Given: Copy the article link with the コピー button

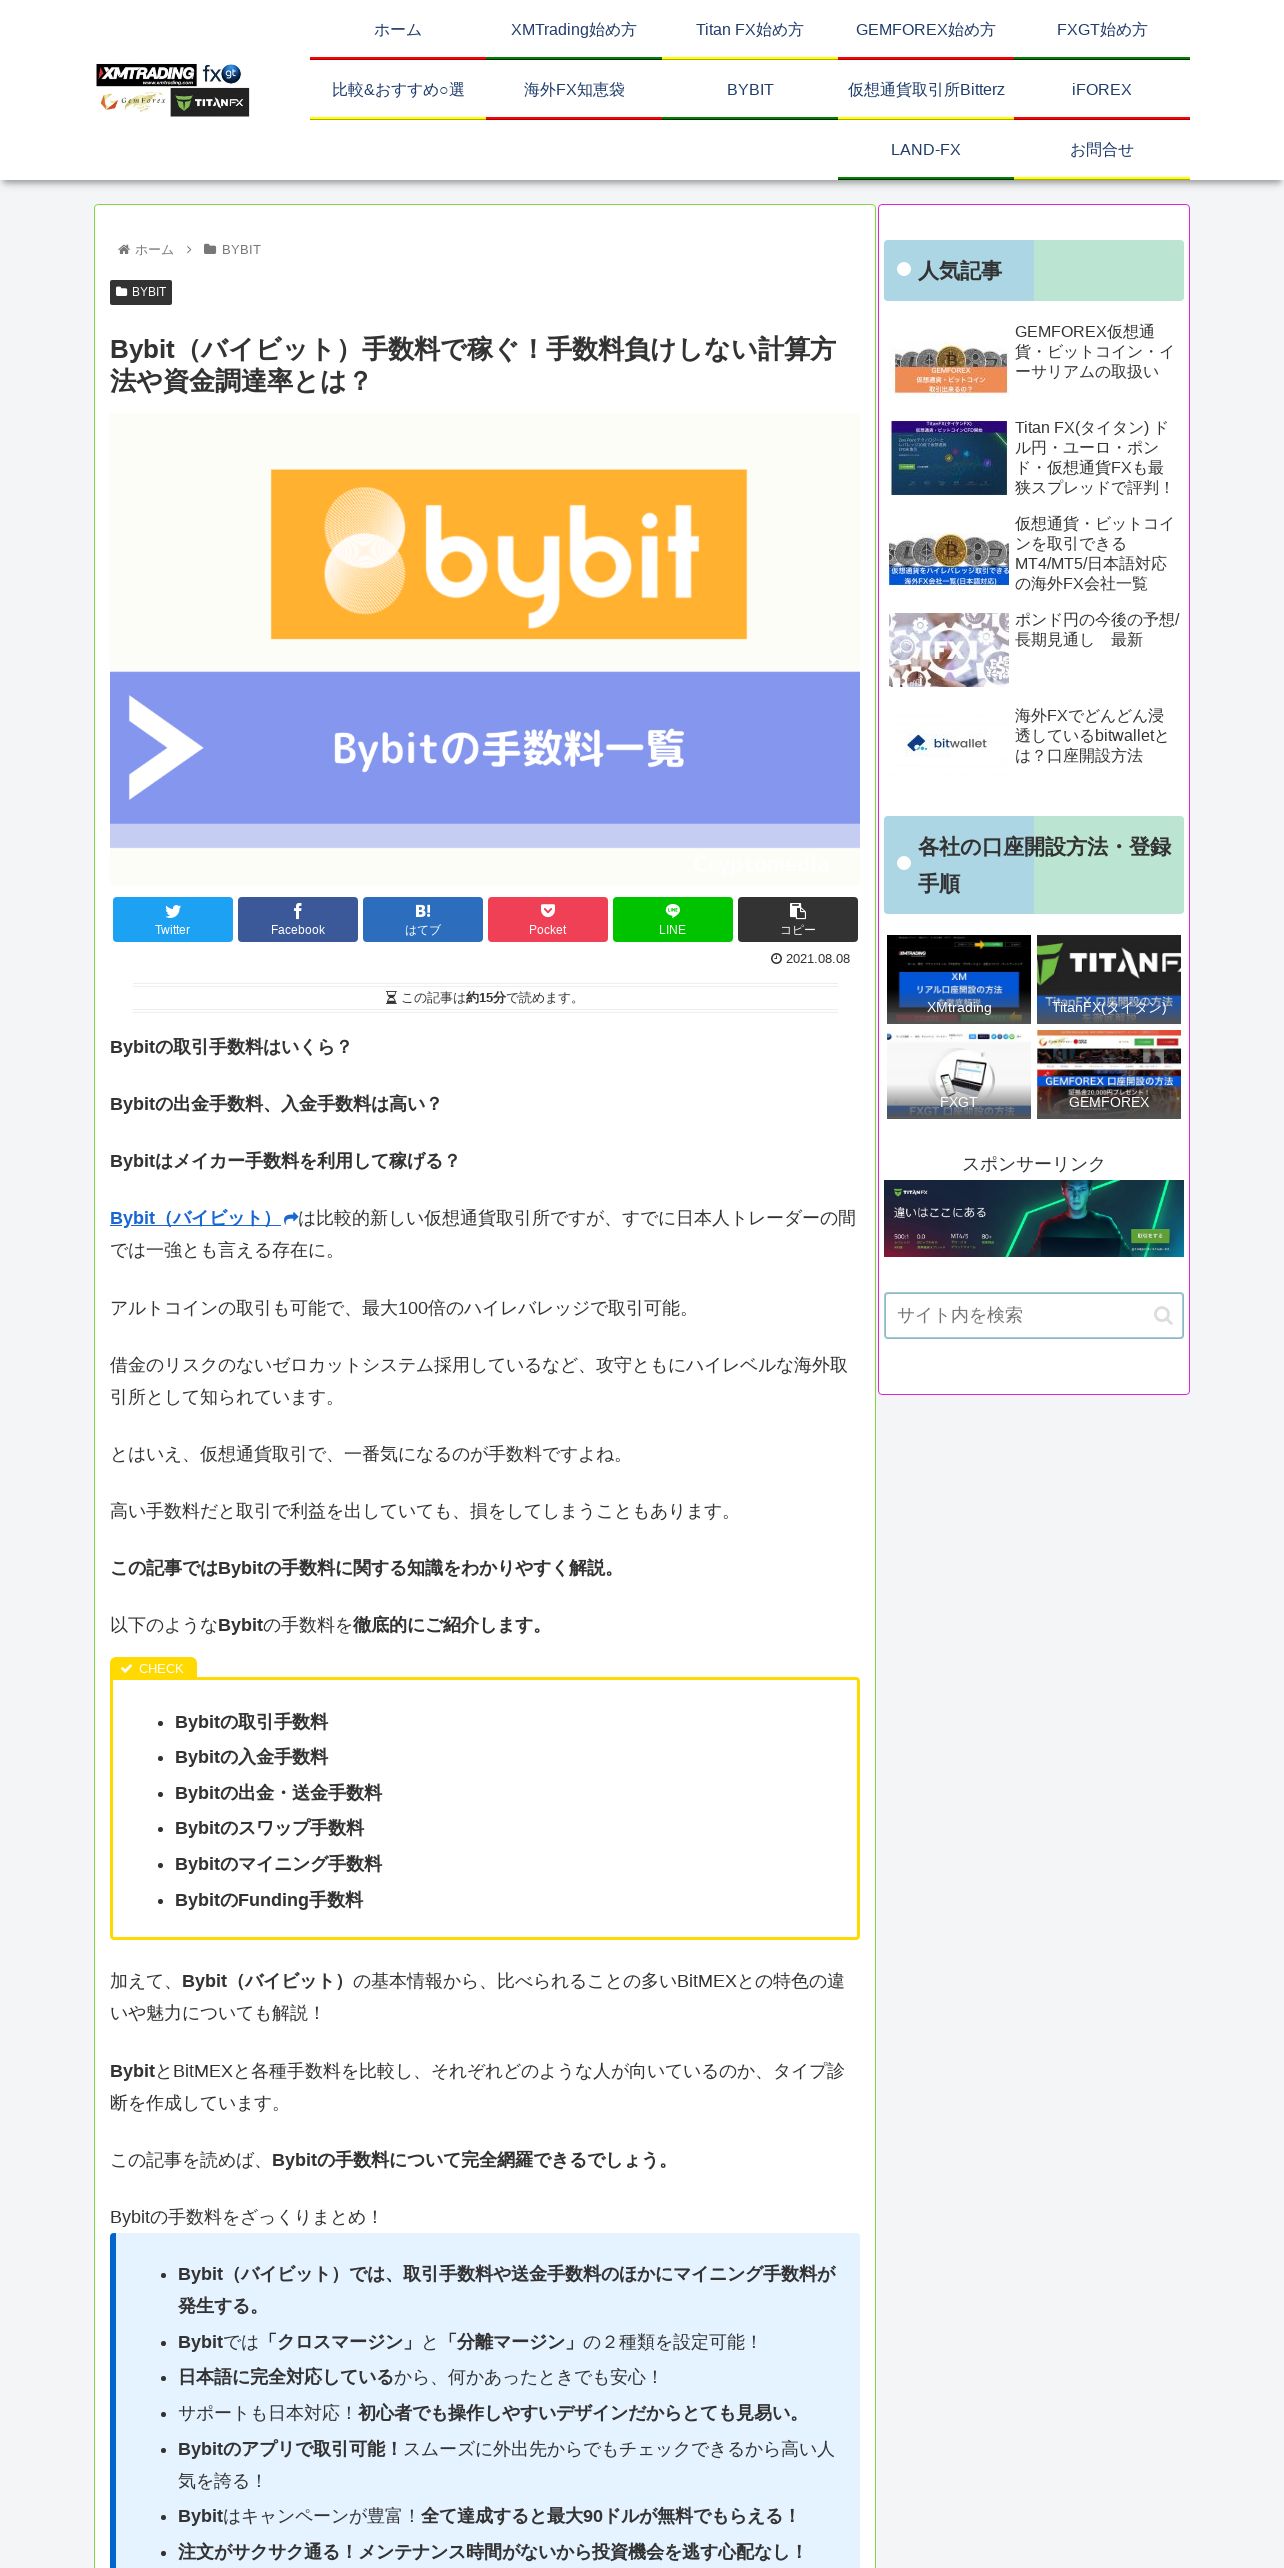Looking at the screenshot, I should tap(798, 919).
